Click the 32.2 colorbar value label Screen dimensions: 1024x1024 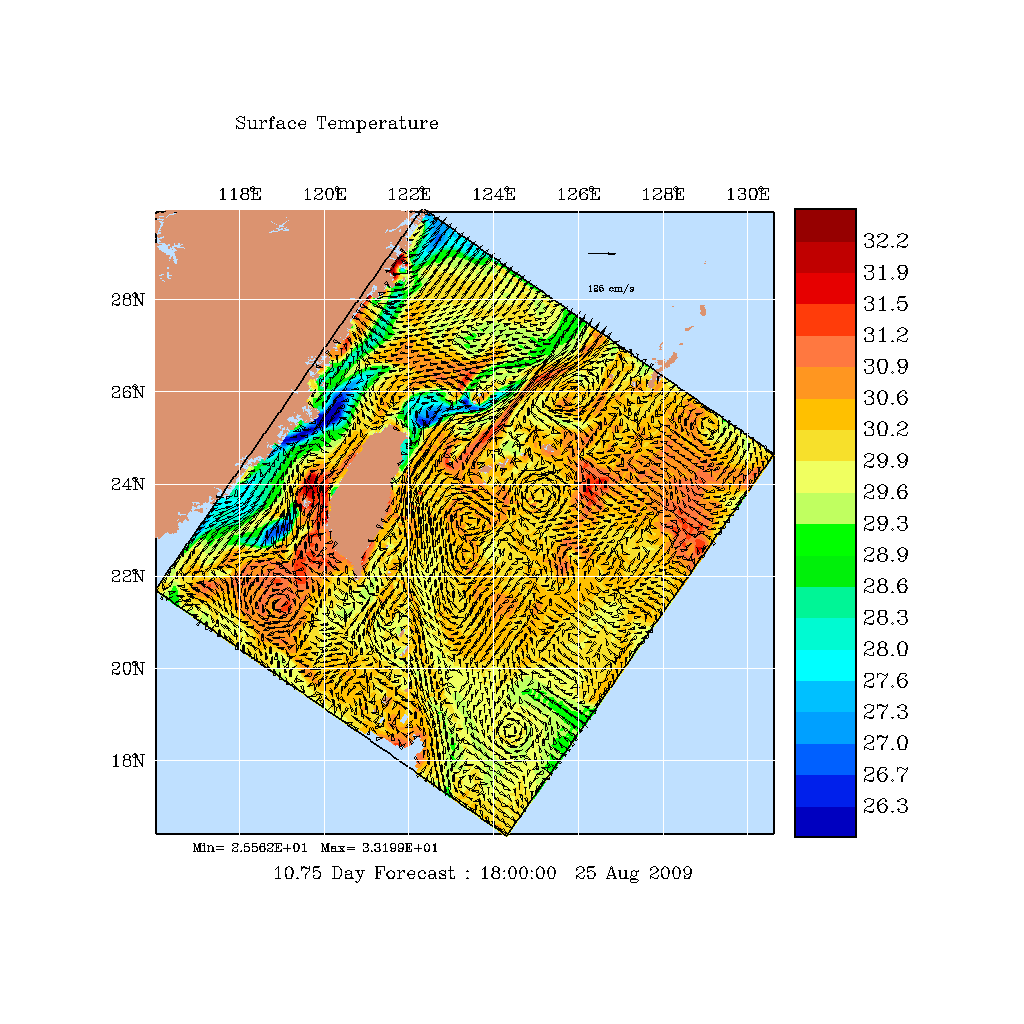[885, 241]
